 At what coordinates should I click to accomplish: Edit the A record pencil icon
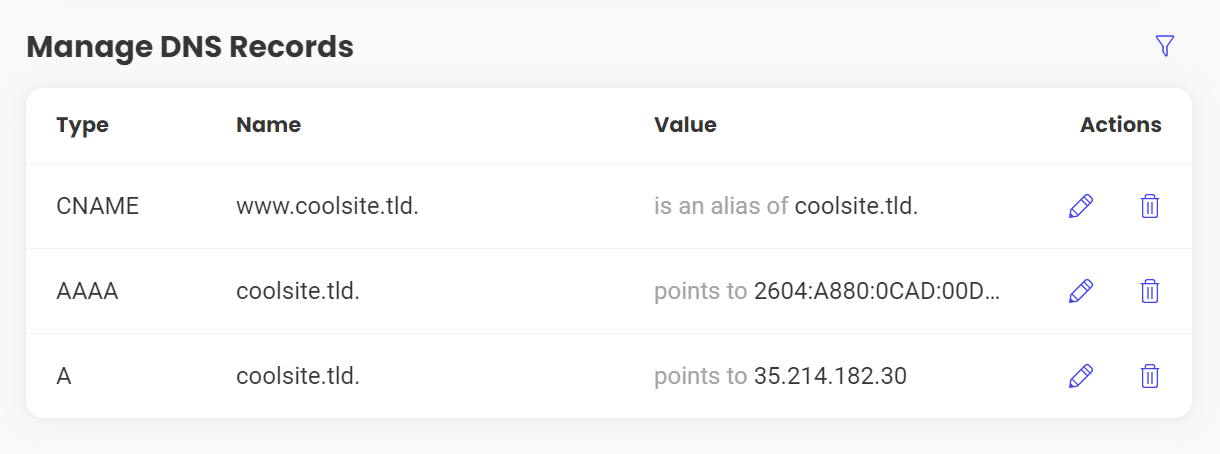click(x=1081, y=376)
